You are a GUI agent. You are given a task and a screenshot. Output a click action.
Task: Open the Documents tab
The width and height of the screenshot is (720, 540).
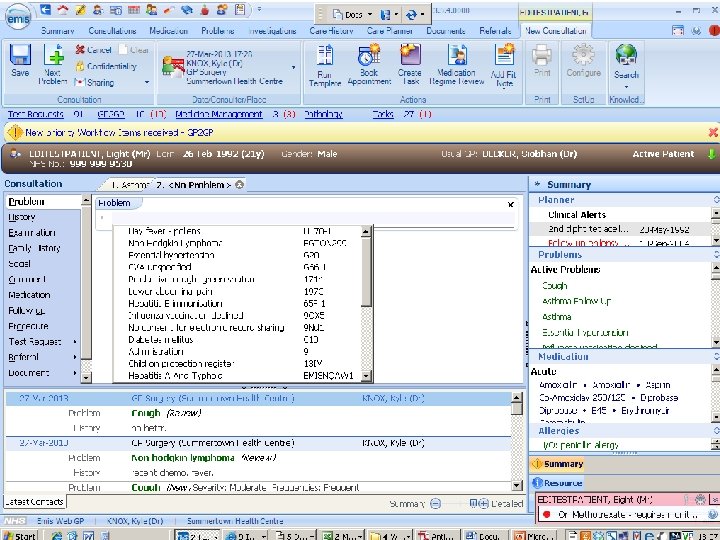[445, 31]
